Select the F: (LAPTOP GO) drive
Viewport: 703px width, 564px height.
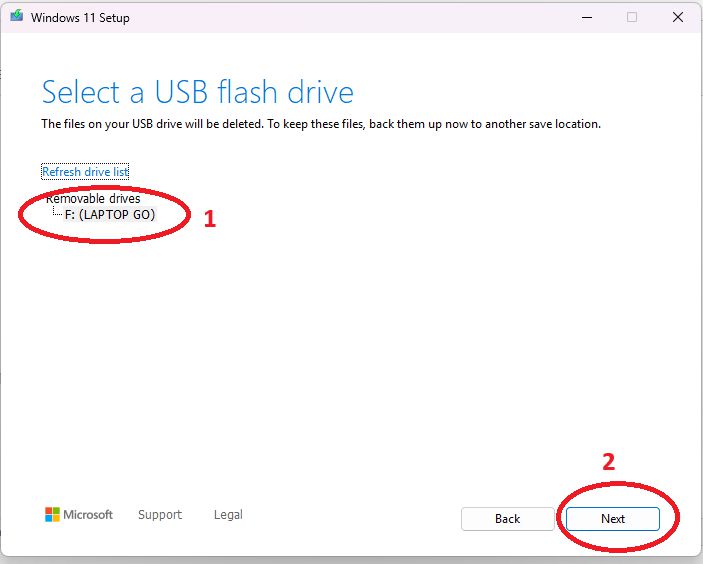pyautogui.click(x=111, y=215)
